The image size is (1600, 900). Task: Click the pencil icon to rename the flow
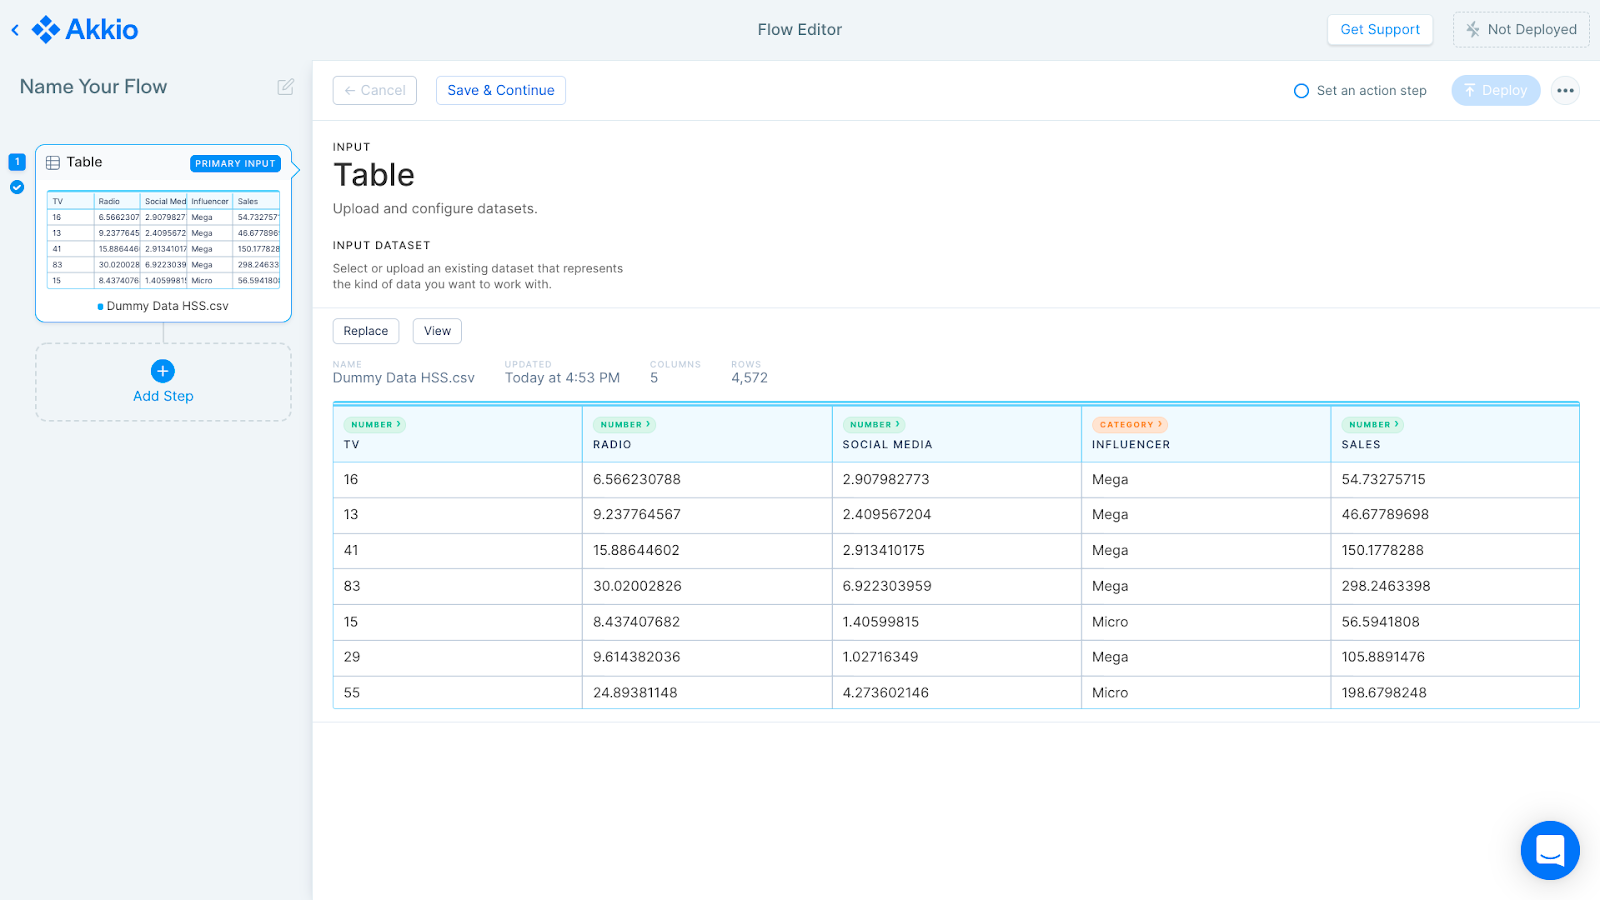pyautogui.click(x=285, y=87)
